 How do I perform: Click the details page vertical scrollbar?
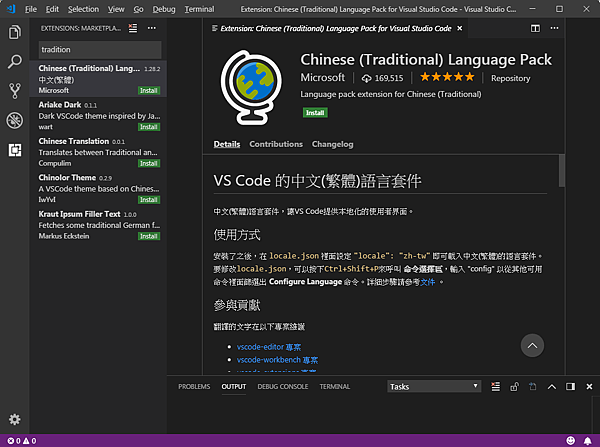(x=561, y=171)
